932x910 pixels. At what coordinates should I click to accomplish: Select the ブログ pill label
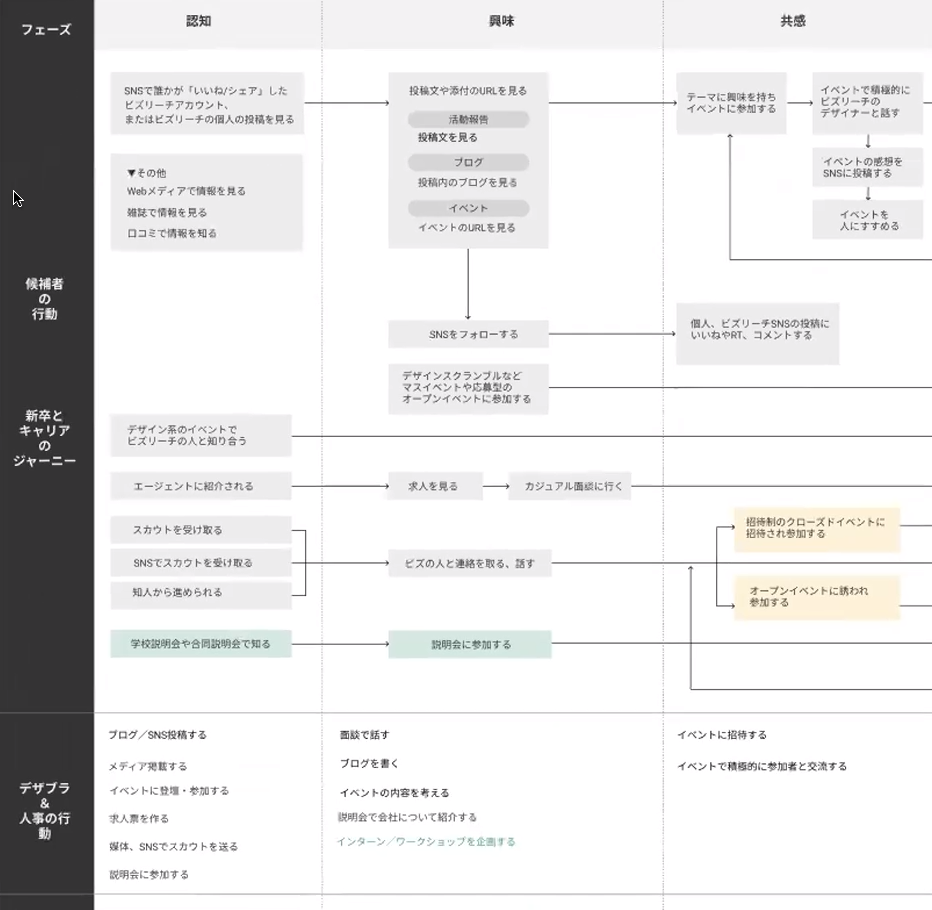[468, 162]
